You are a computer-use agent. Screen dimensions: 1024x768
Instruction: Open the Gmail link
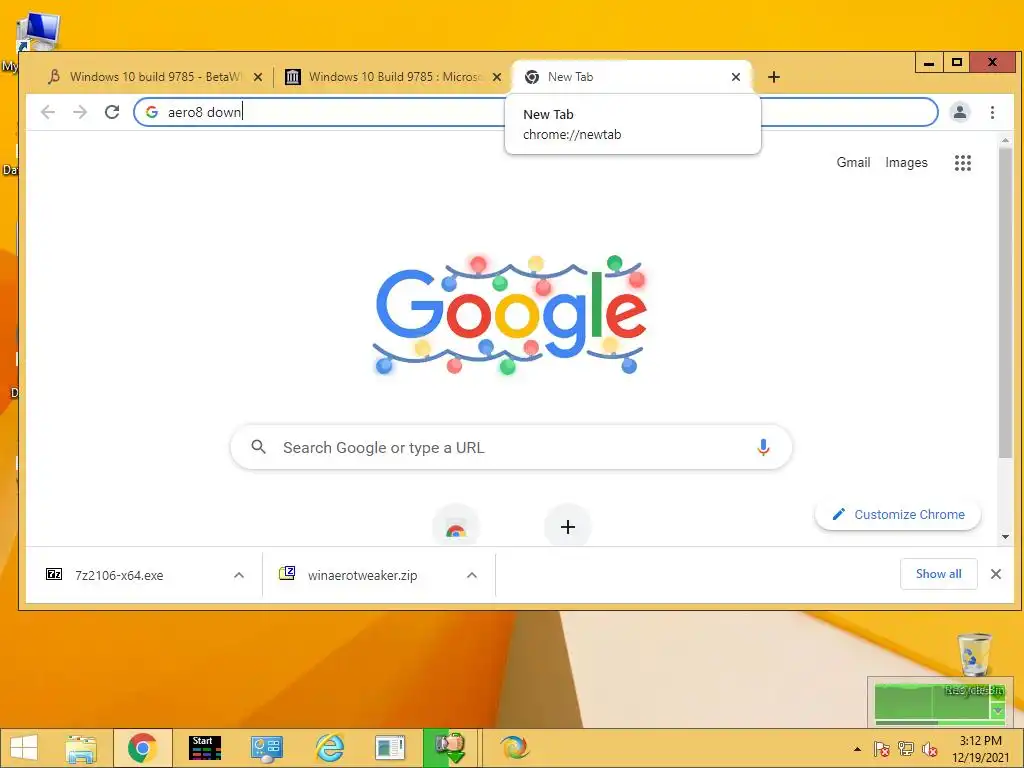(853, 163)
